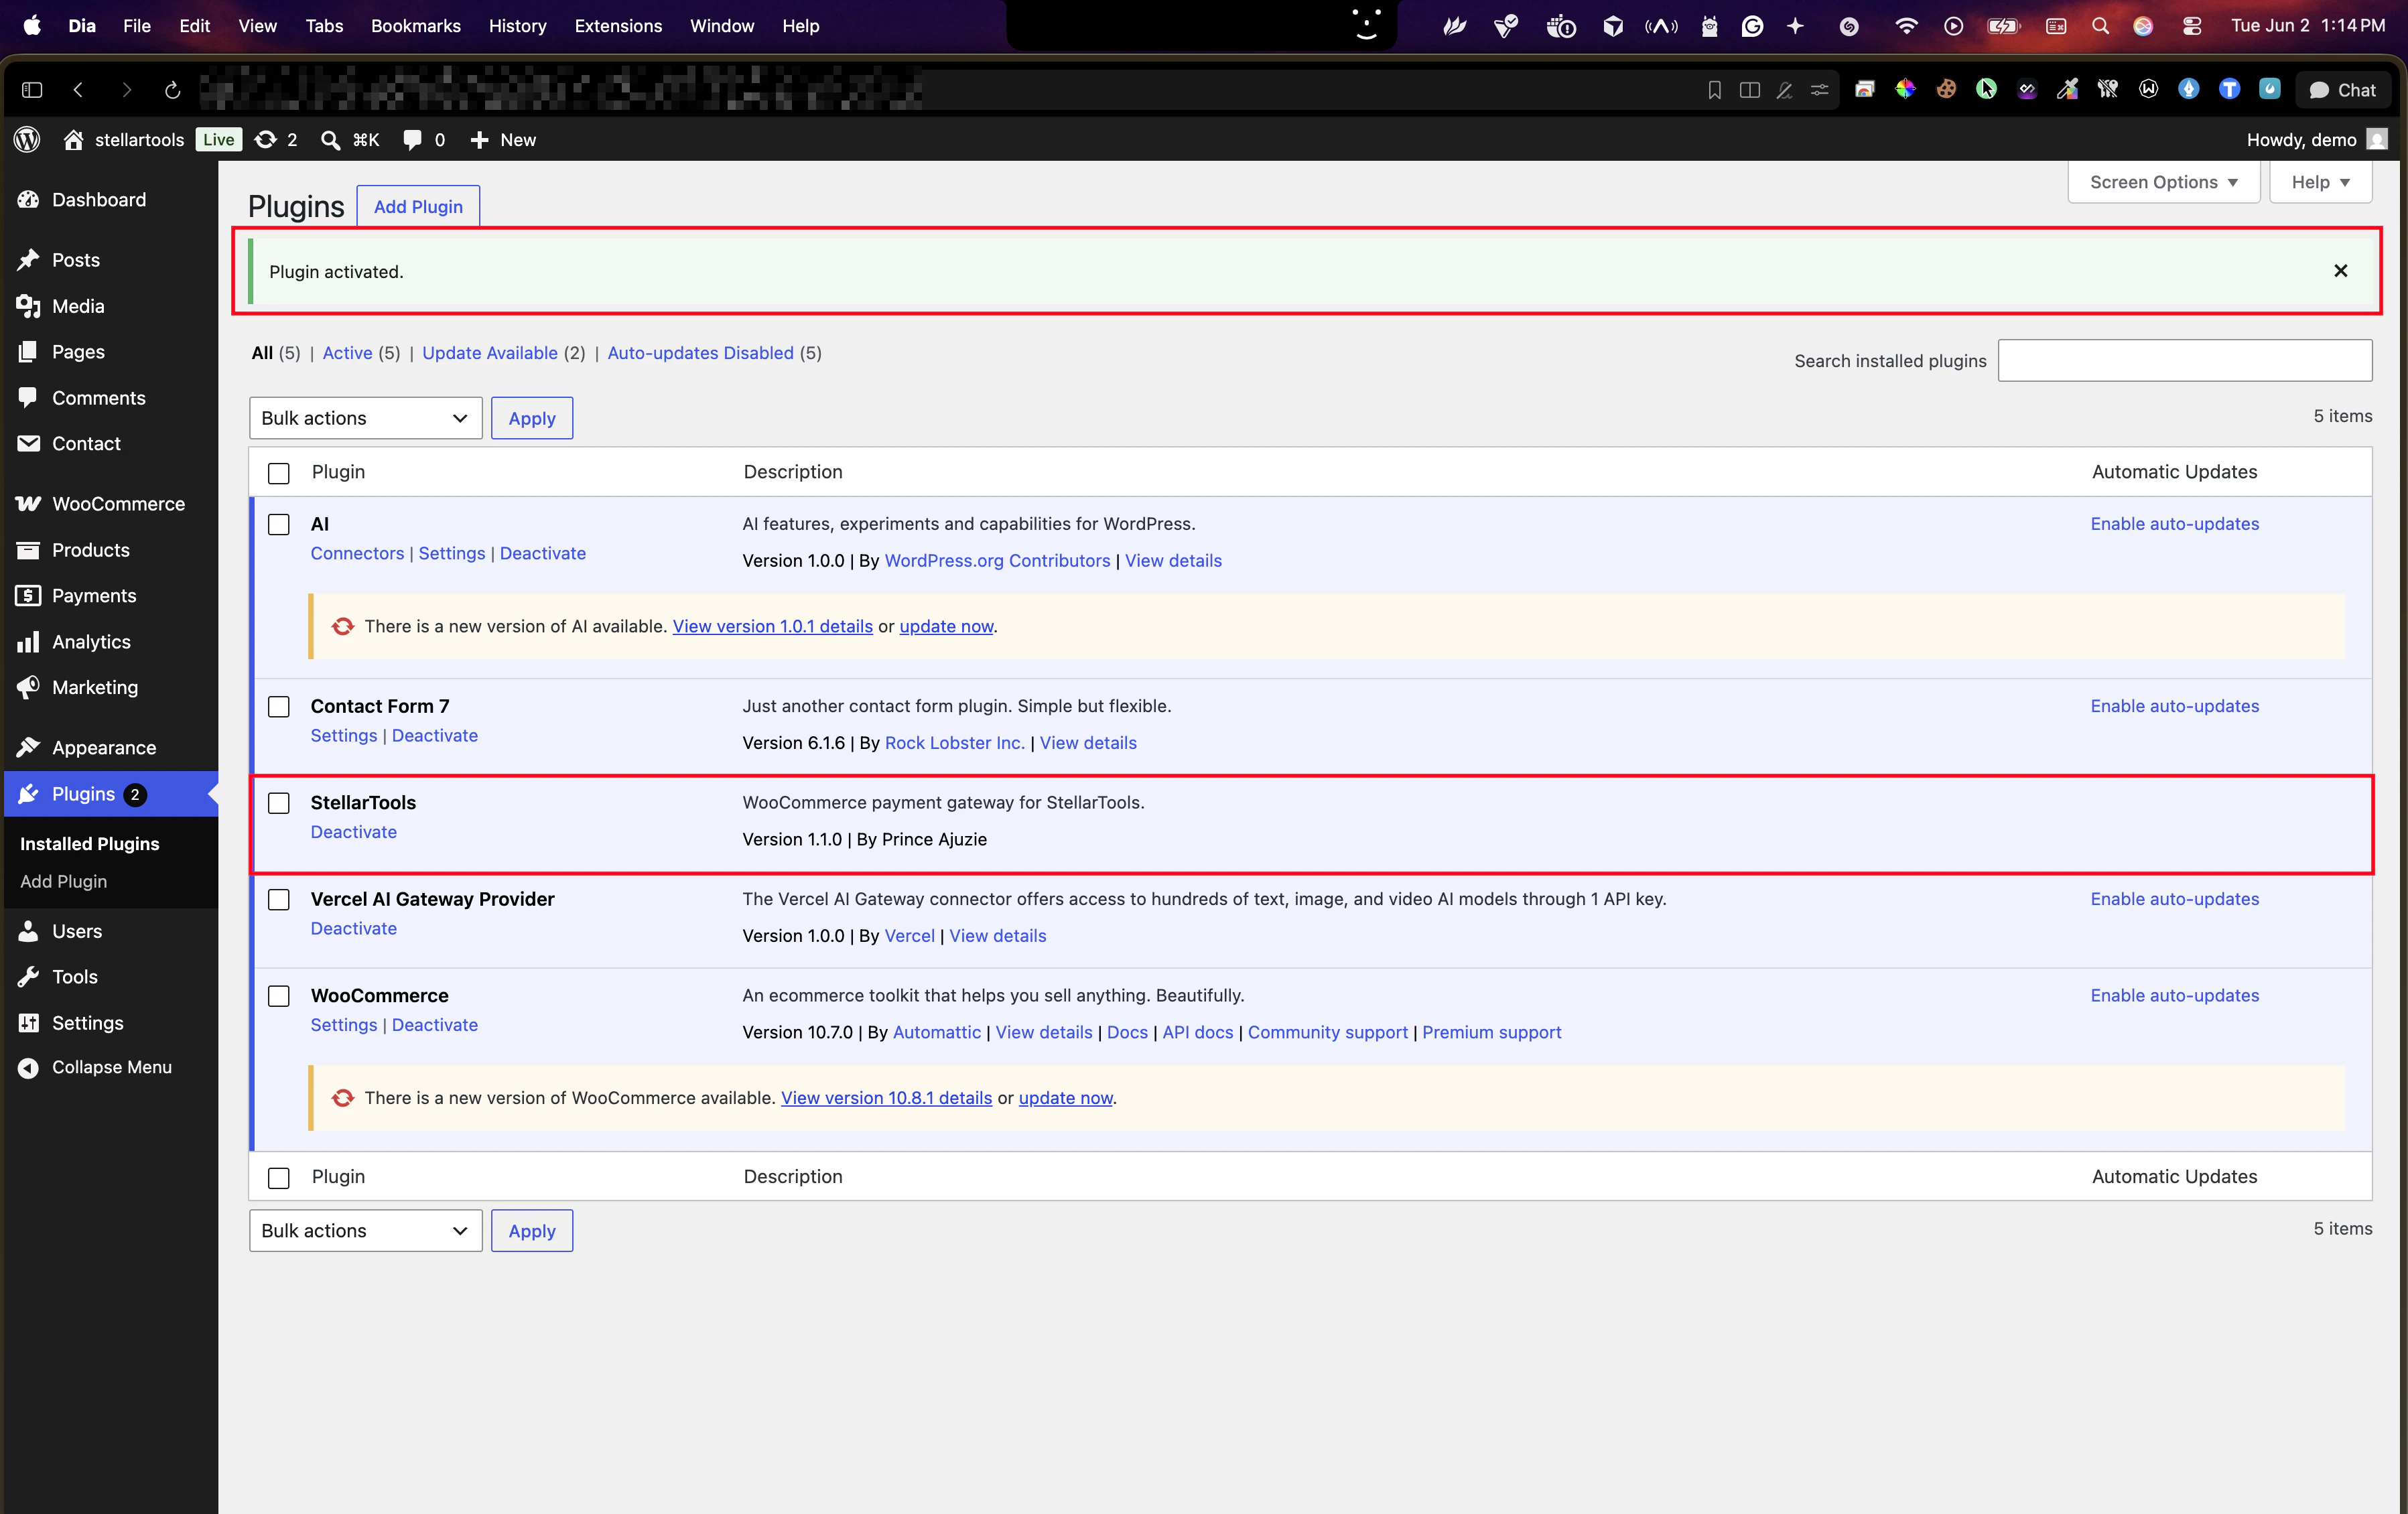This screenshot has width=2408, height=1514.
Task: Click the plus New content icon
Action: [x=480, y=140]
